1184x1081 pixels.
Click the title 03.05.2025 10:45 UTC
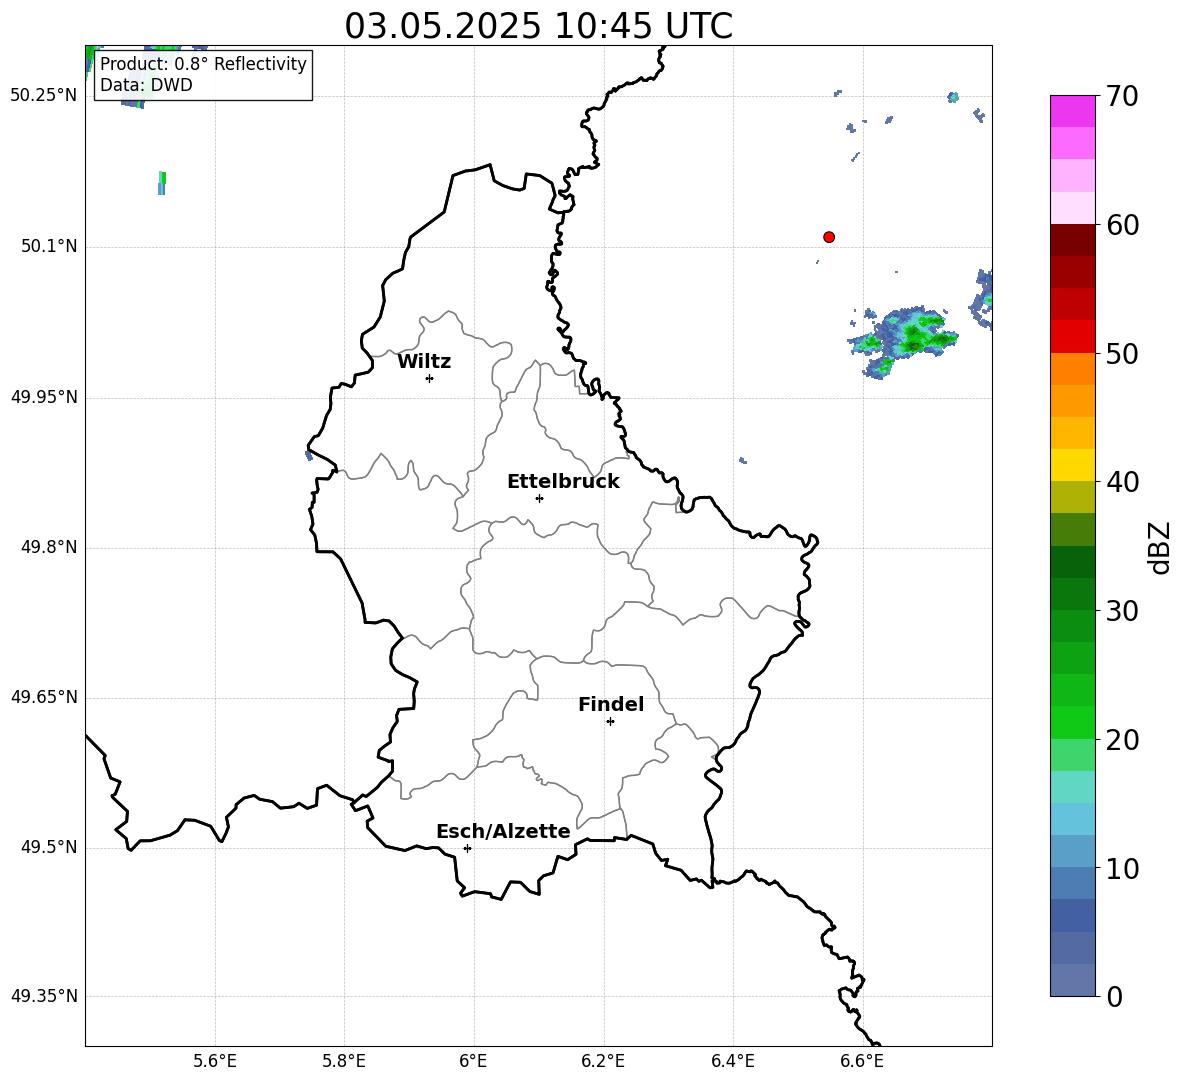[538, 26]
